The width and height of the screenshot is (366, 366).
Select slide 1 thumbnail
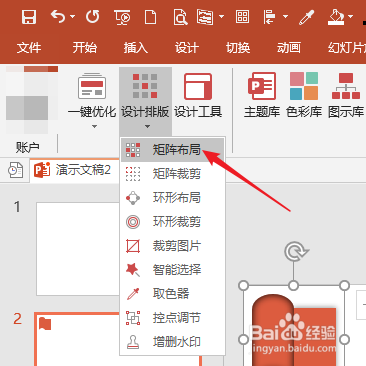pos(78,249)
